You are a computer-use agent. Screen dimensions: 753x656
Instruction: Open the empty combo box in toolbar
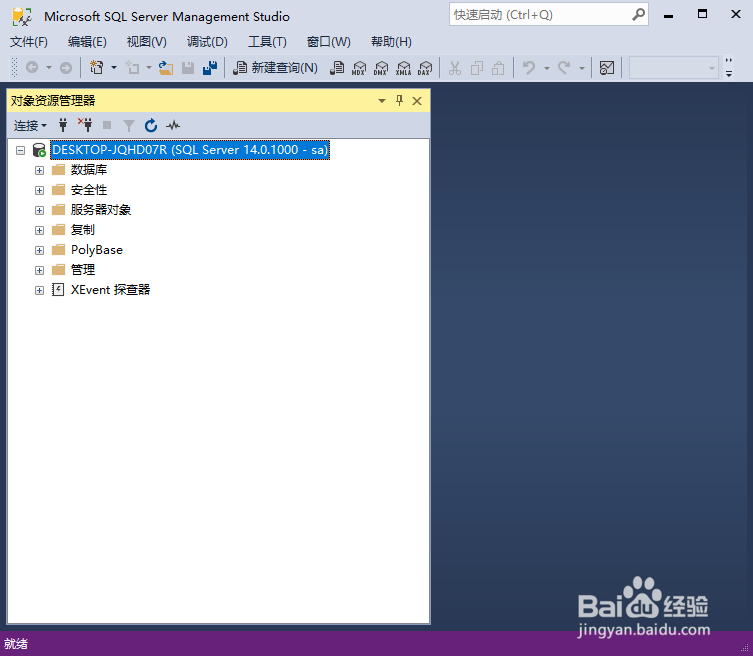(674, 68)
